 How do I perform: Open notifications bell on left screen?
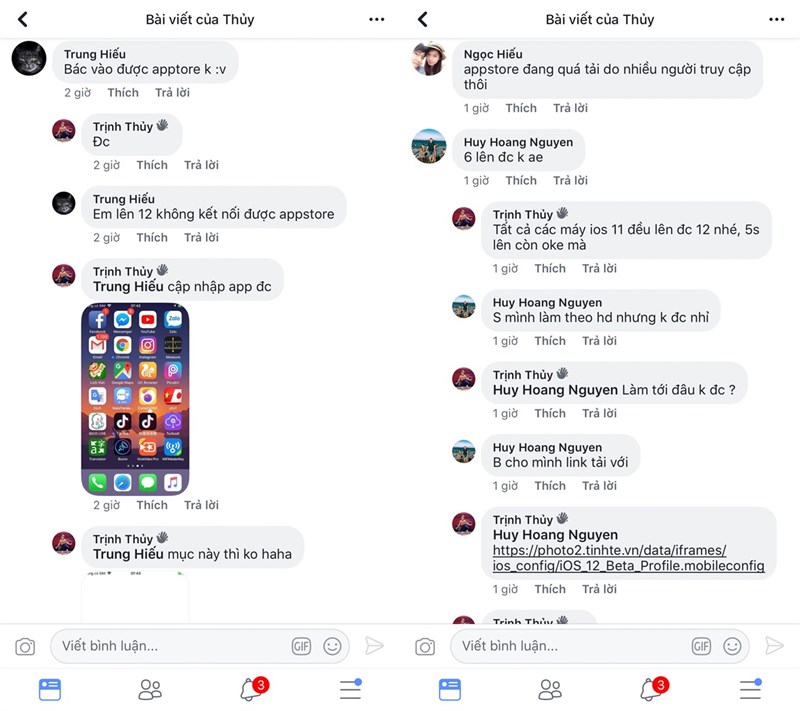254,689
